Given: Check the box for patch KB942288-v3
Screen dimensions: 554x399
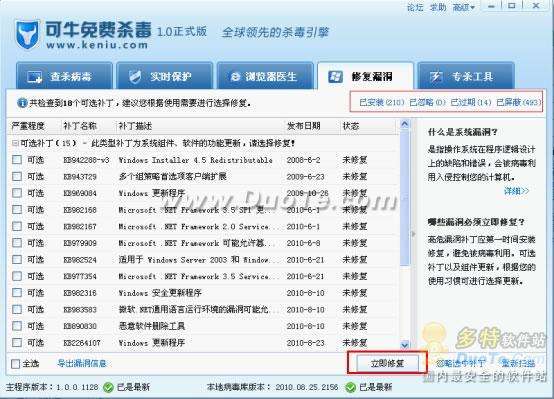Looking at the screenshot, I should [17, 160].
